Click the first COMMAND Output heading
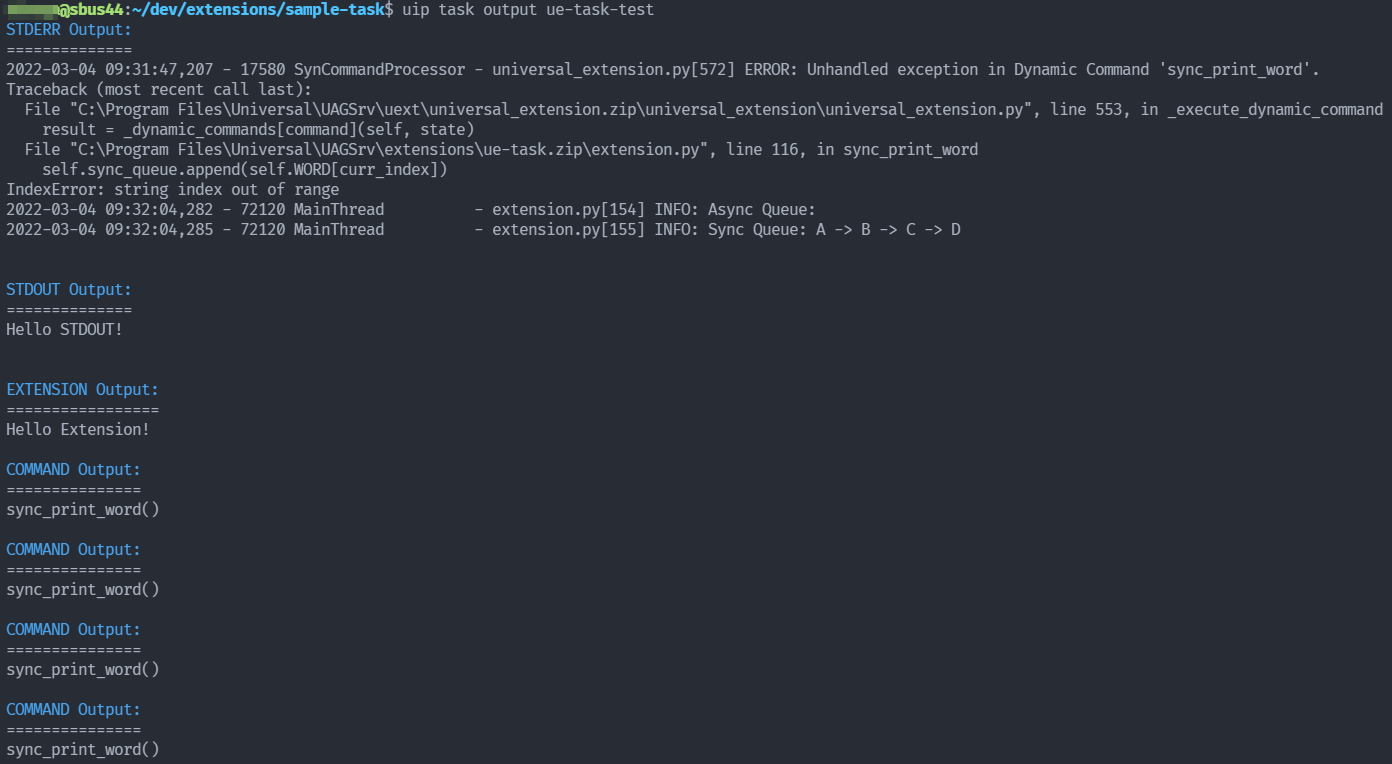 point(73,469)
